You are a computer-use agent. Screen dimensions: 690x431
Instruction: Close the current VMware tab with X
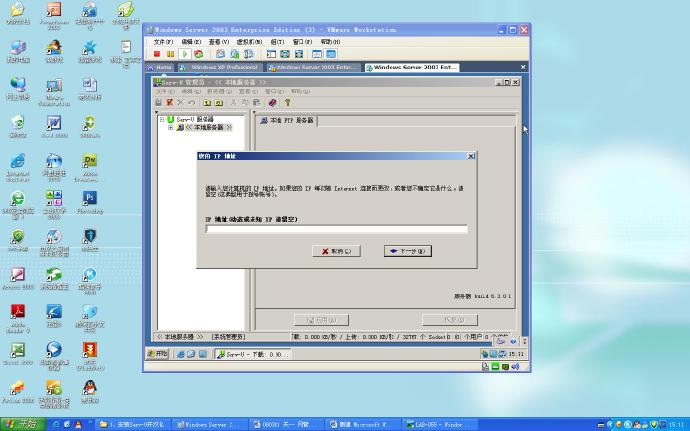(523, 67)
